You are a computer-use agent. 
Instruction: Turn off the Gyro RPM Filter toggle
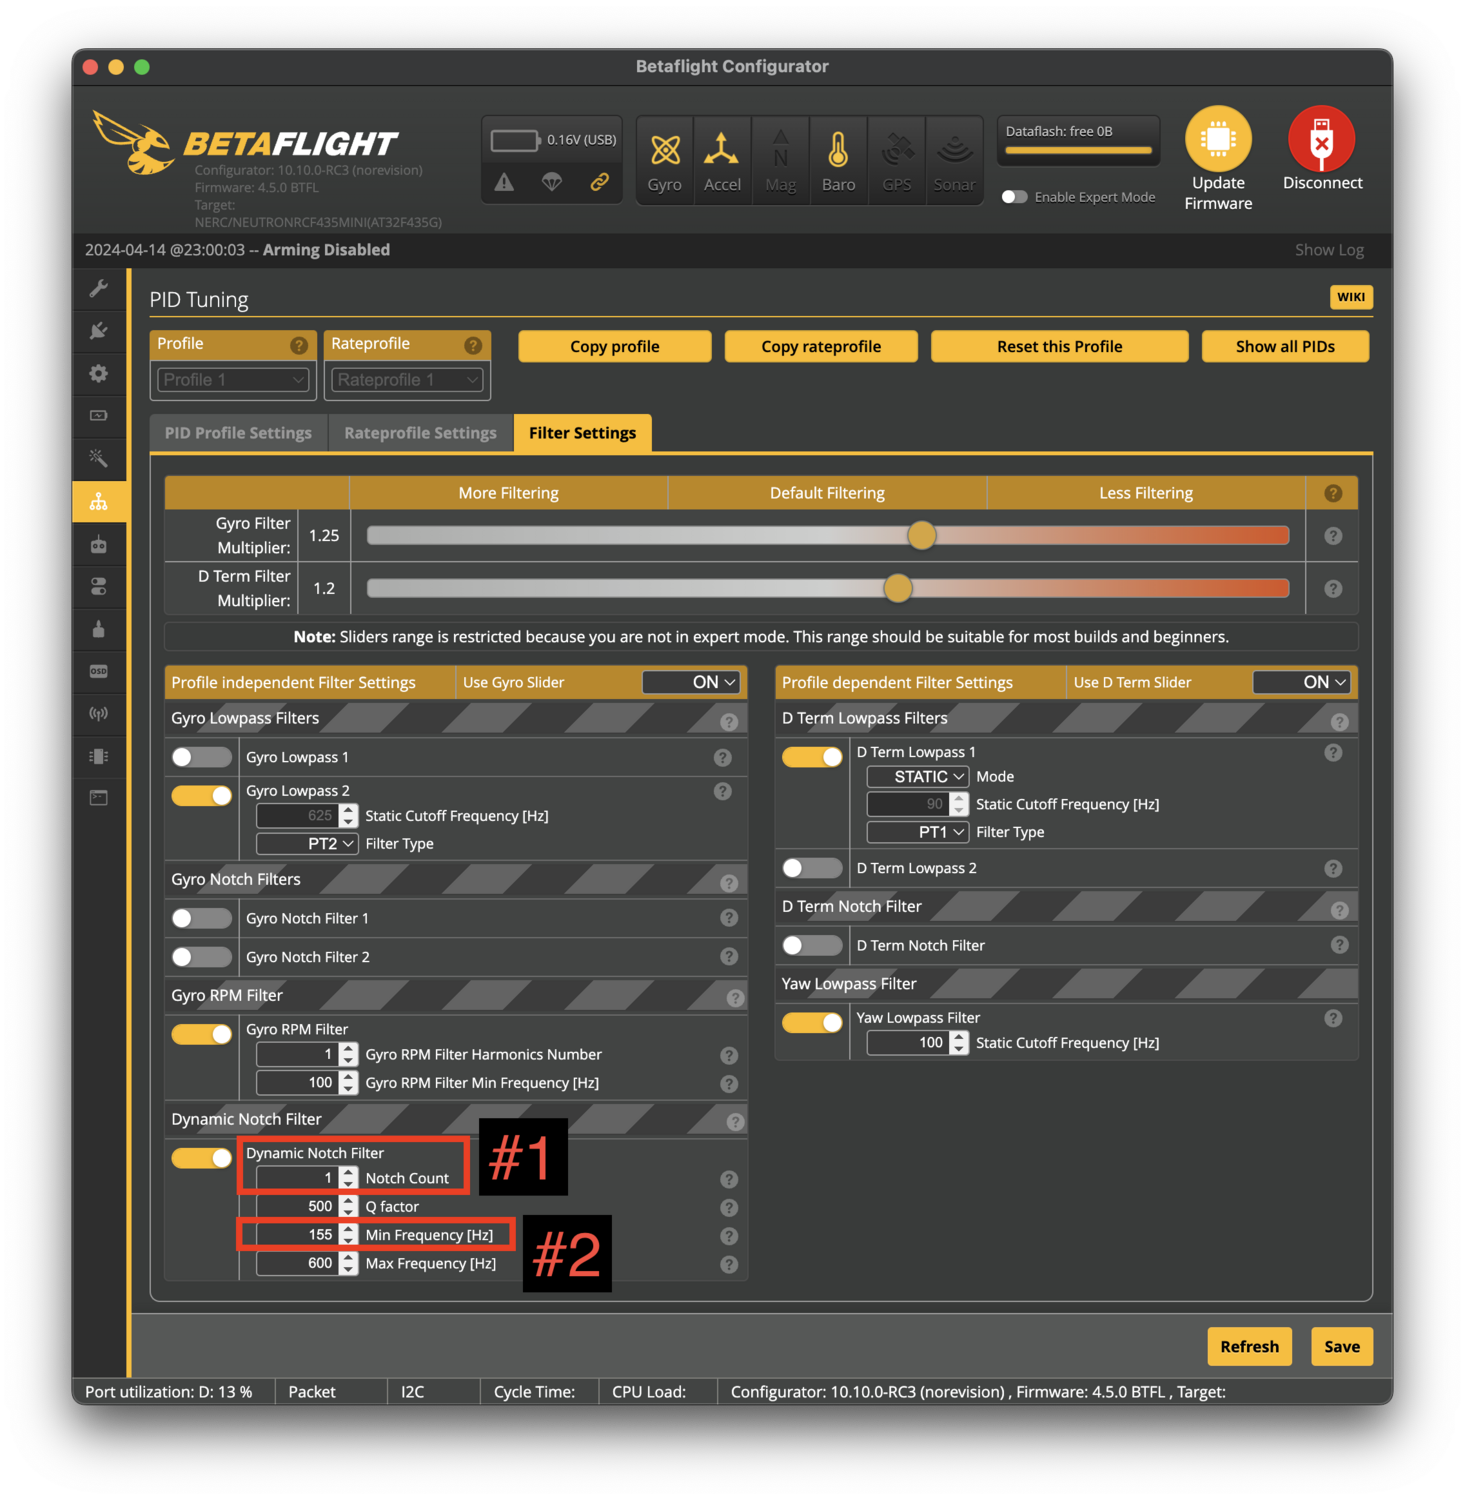pyautogui.click(x=201, y=1034)
